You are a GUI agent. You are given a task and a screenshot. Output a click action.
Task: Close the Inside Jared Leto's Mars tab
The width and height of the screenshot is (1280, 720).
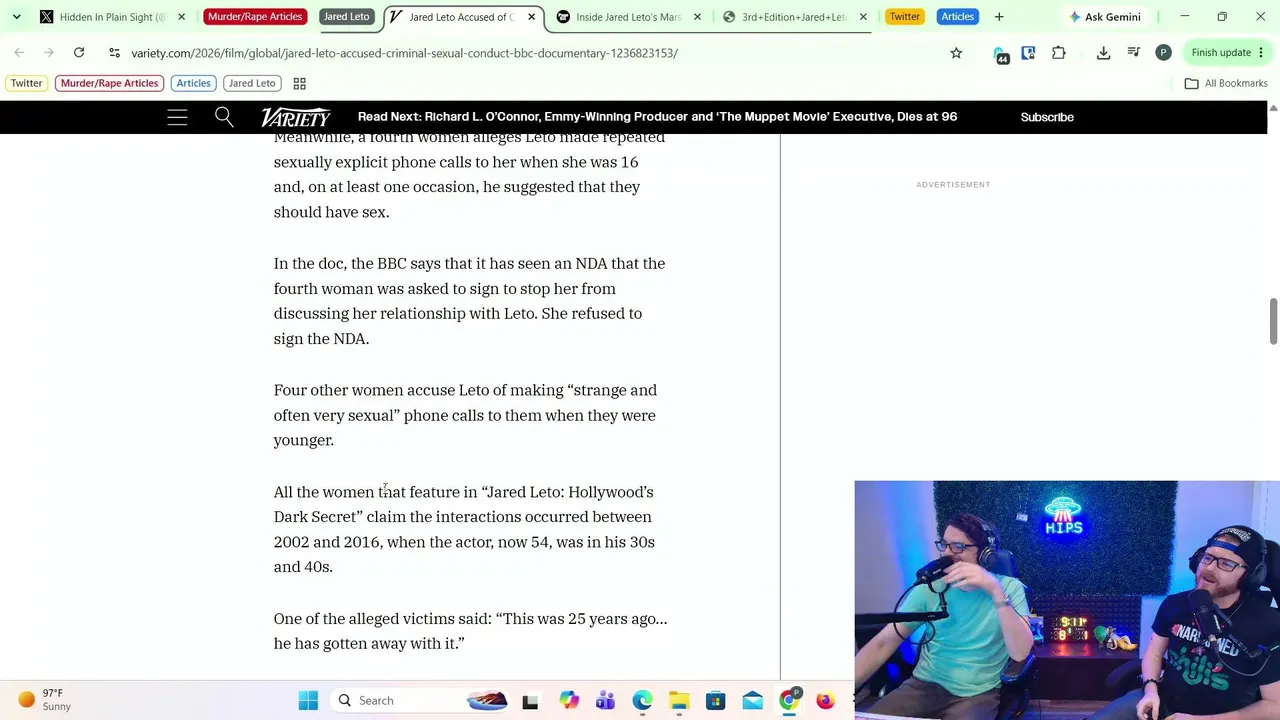pos(697,17)
